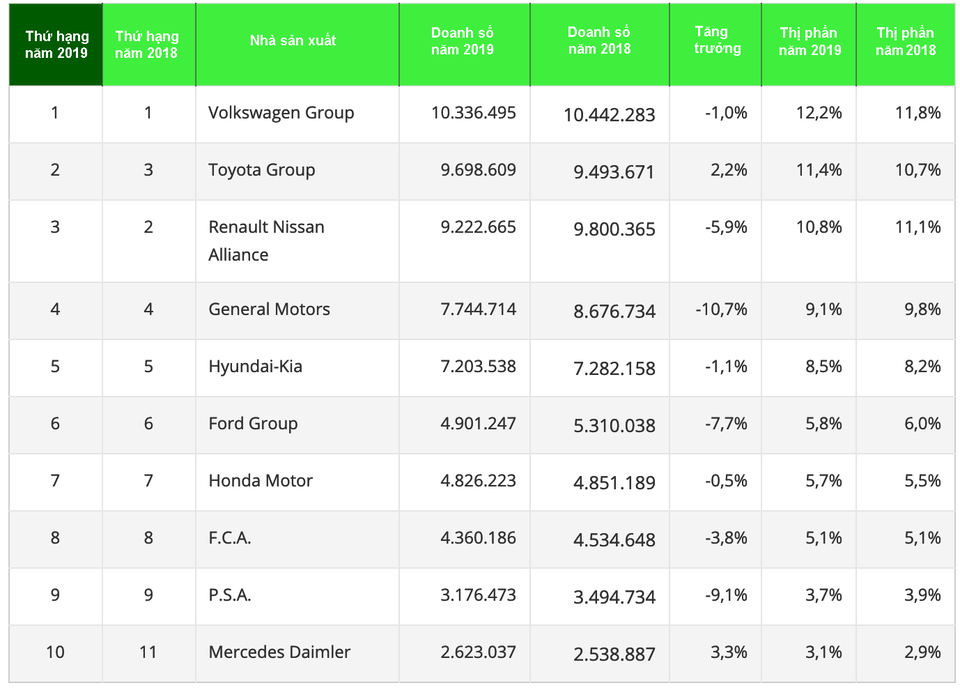Click 2018 rank 11 in Mercedes Daimler row
Image resolution: width=960 pixels, height=690 pixels.
pyautogui.click(x=148, y=652)
